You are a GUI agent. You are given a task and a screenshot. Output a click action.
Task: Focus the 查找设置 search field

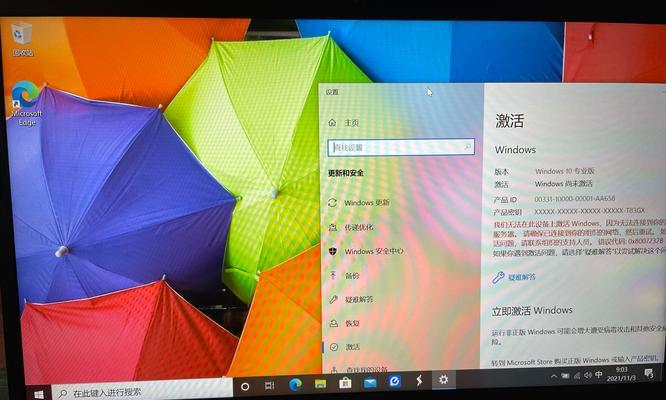tap(401, 147)
